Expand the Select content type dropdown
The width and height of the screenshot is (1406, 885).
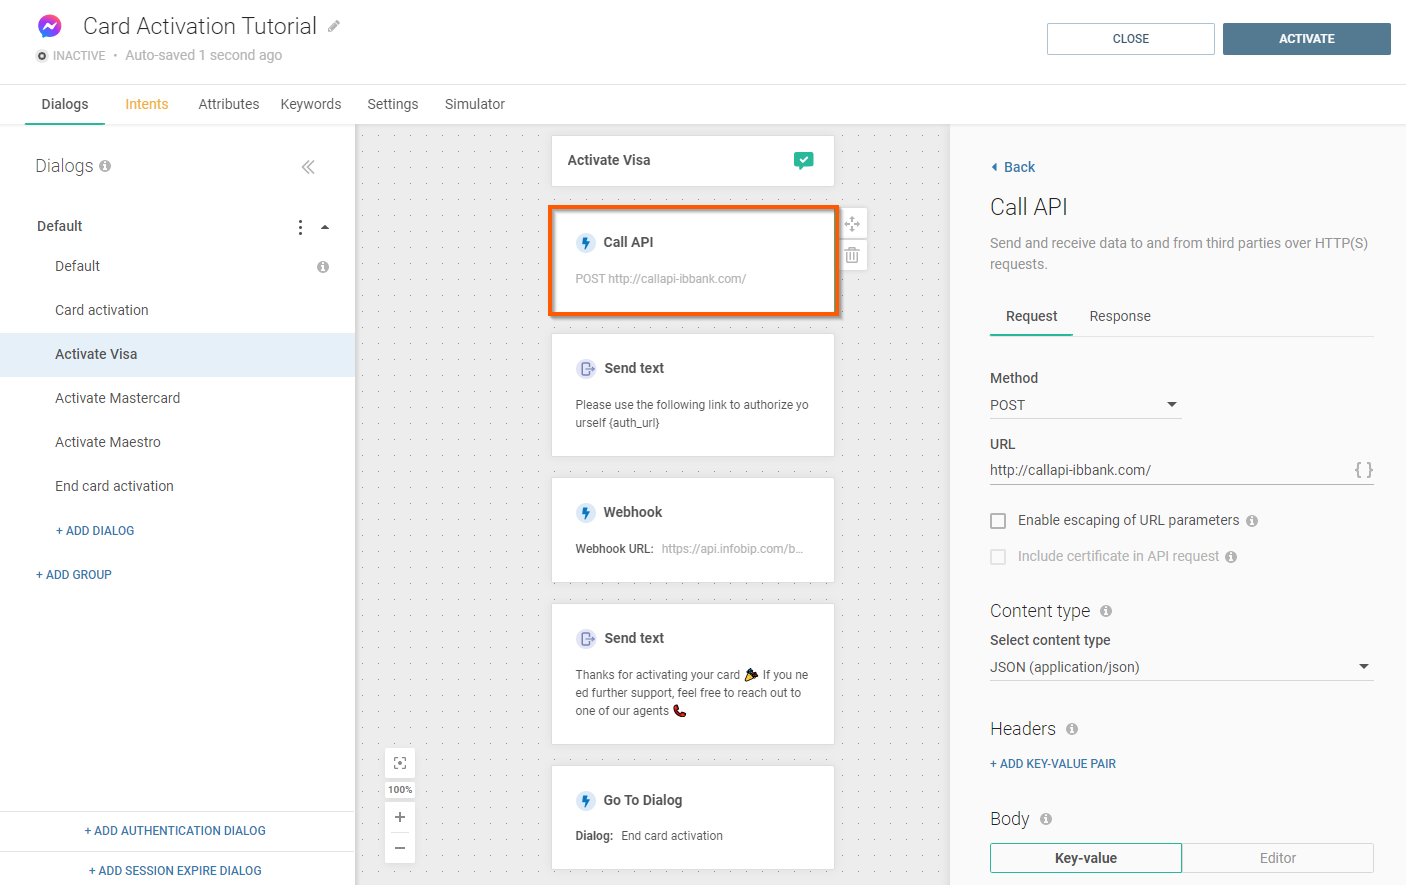coord(1180,667)
